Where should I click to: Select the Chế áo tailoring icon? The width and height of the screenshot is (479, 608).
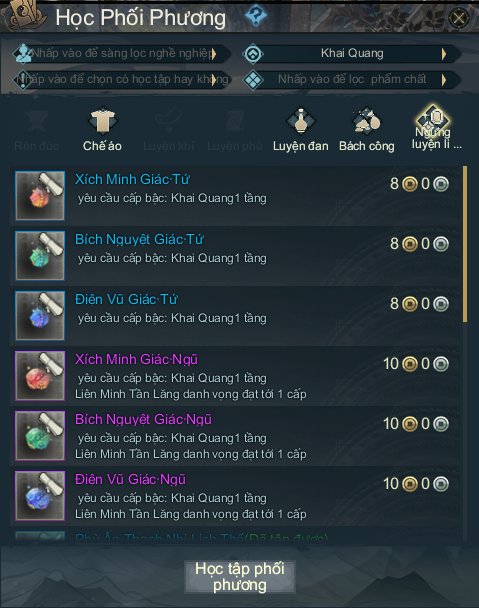click(x=102, y=120)
